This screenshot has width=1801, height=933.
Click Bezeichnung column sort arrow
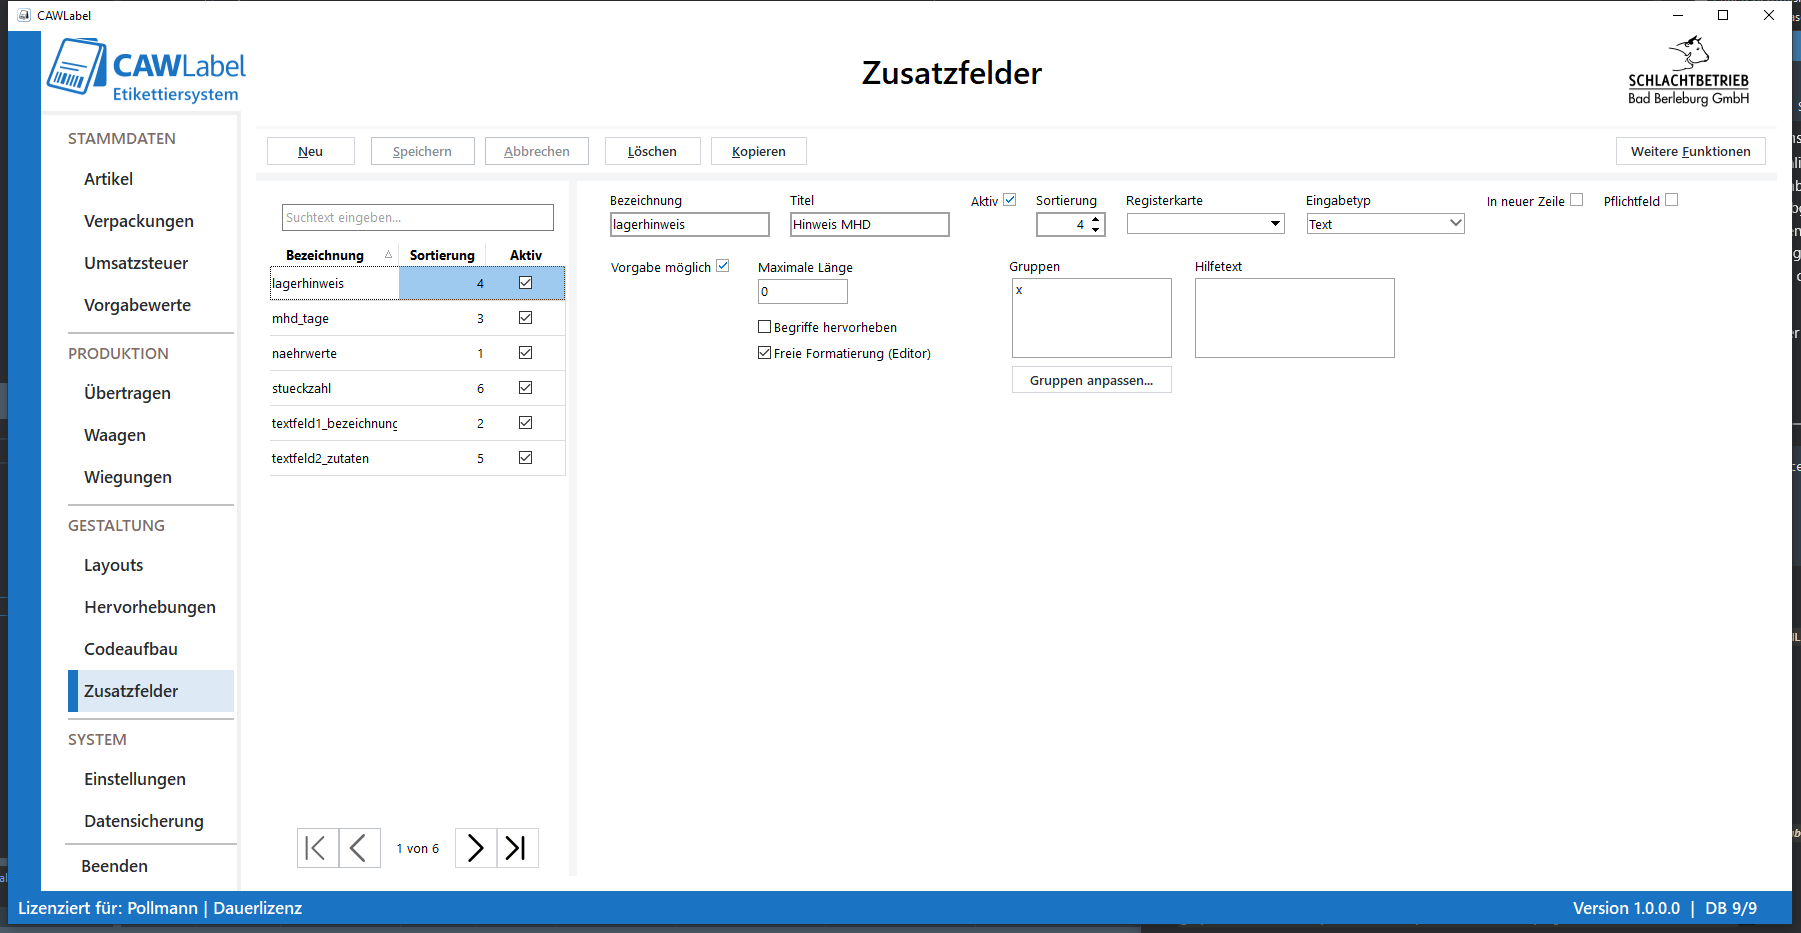388,255
